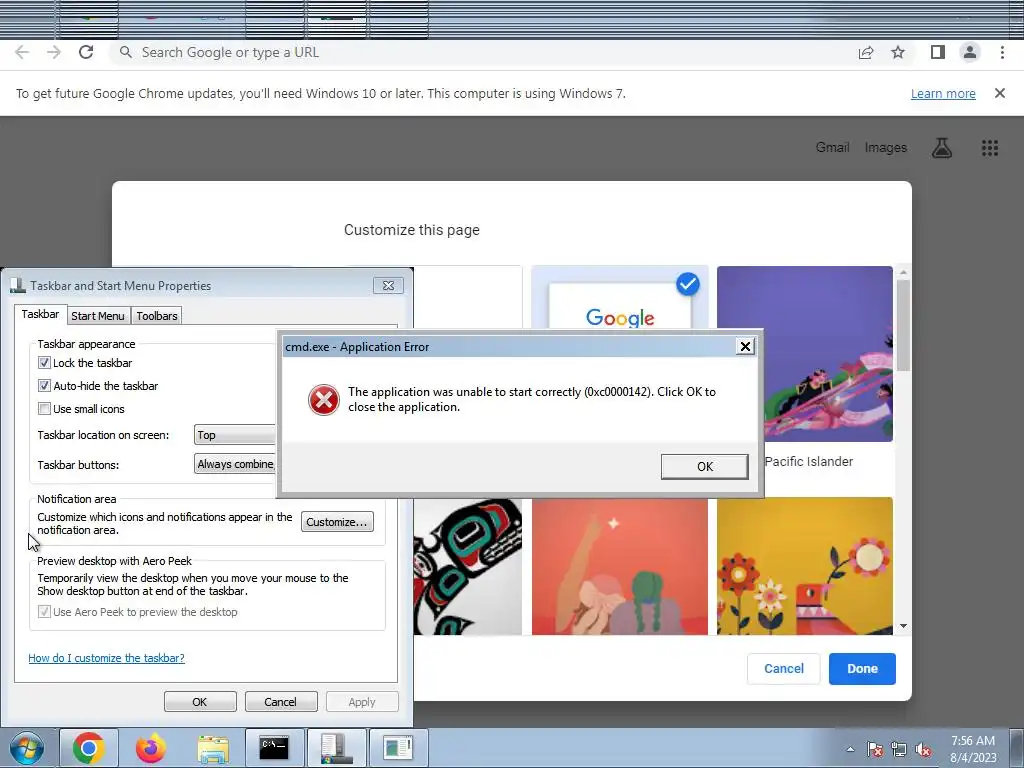Click the Pacific Islander label
Viewport: 1024px width, 768px height.
(x=808, y=461)
